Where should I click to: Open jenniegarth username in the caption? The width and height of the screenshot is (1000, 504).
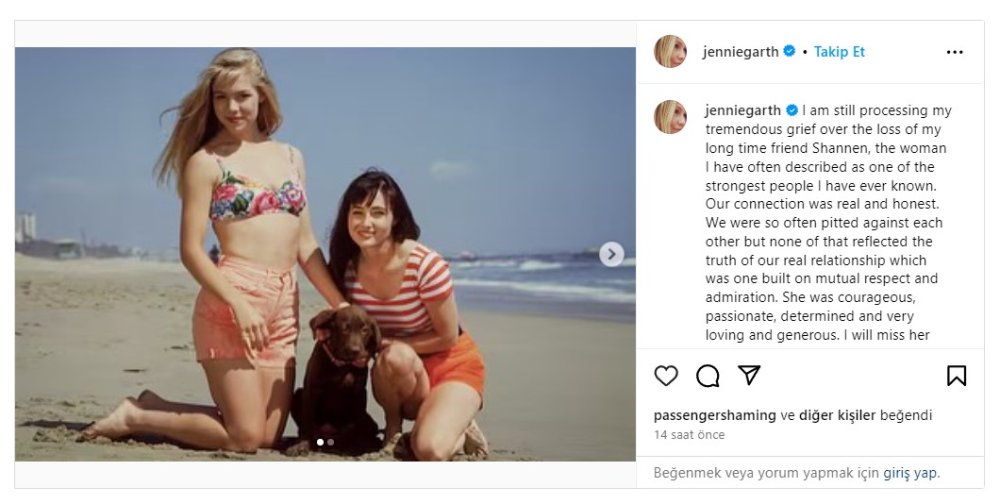[743, 110]
